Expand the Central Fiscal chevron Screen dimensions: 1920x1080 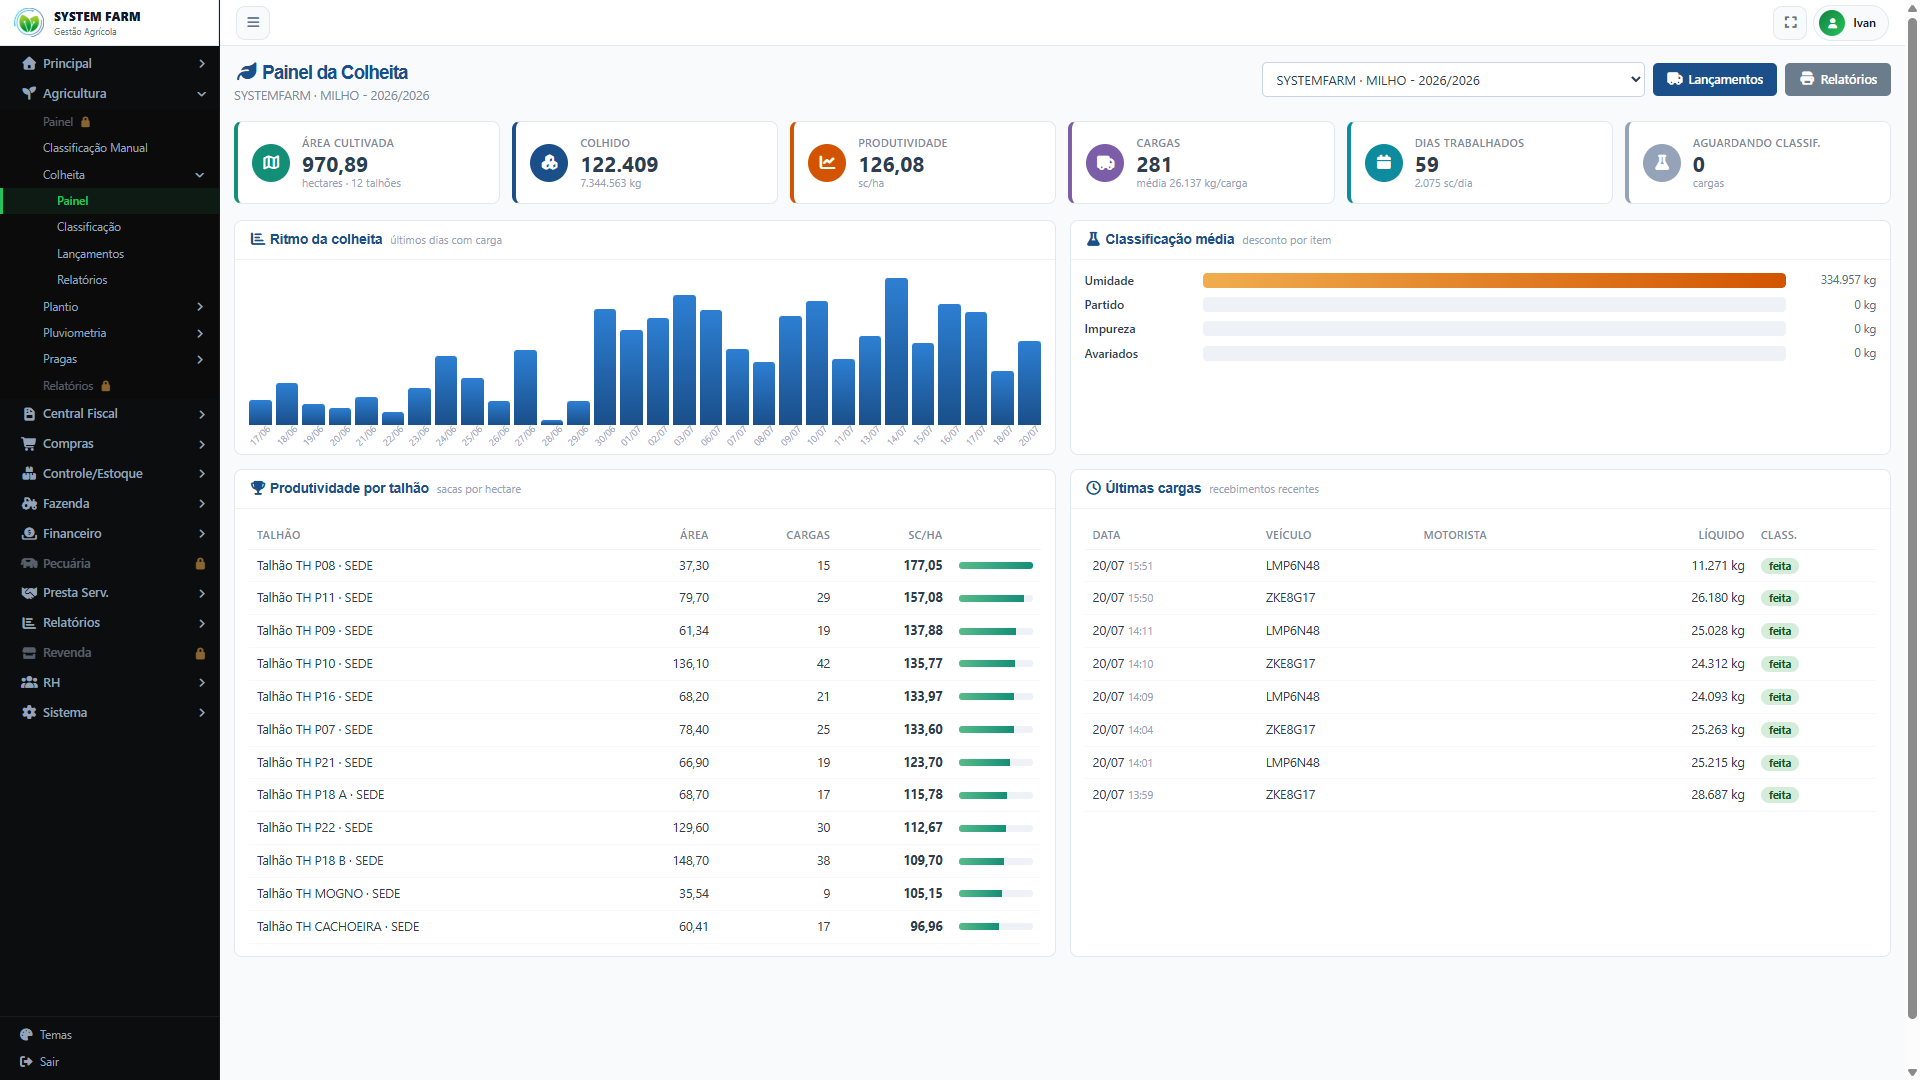202,414
